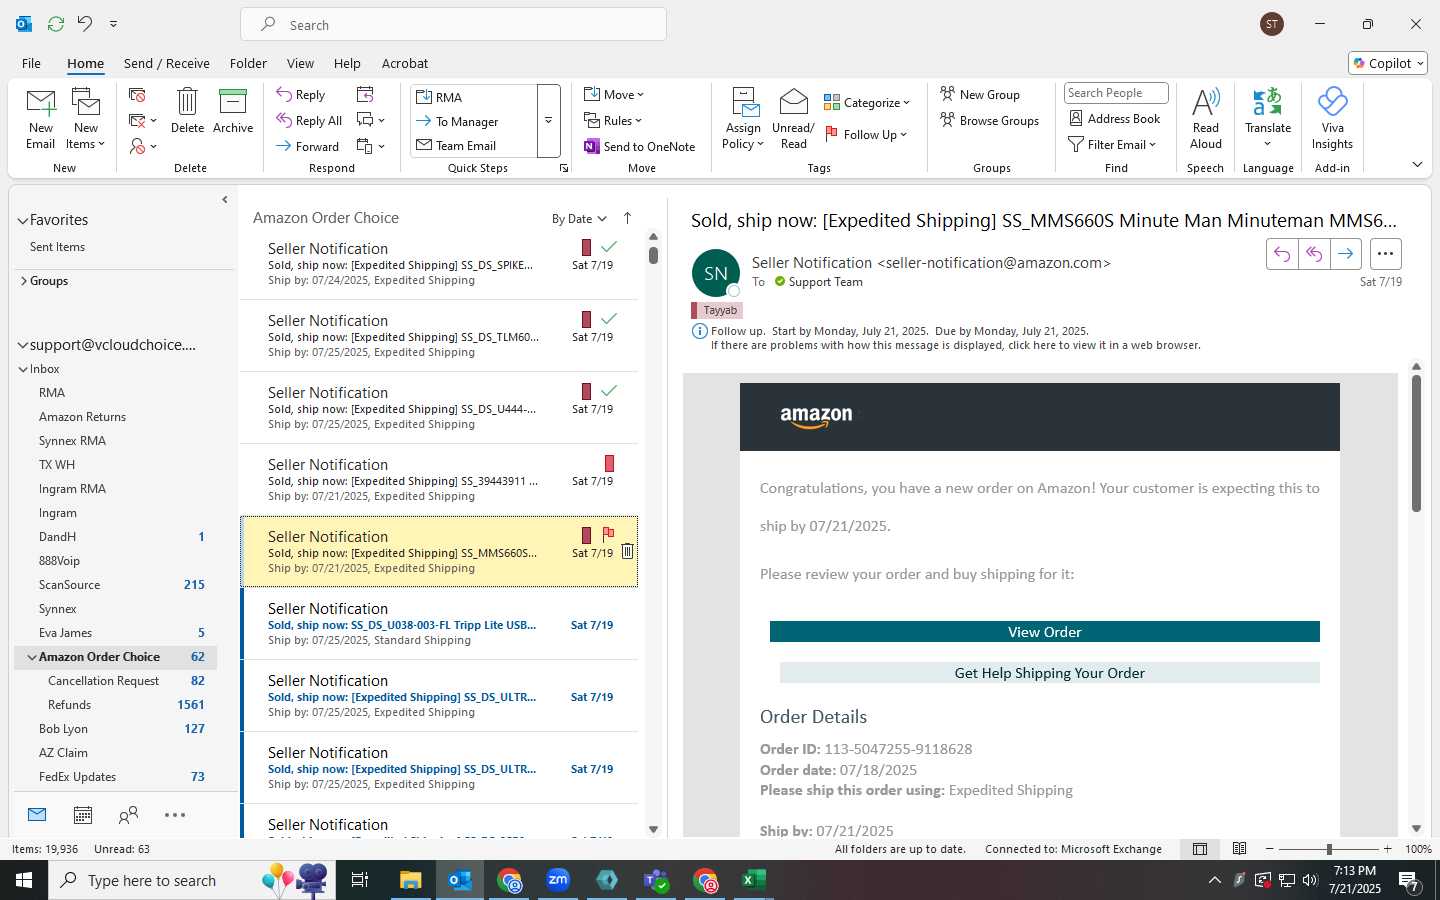
Task: Open the Folder tab
Action: [x=248, y=63]
